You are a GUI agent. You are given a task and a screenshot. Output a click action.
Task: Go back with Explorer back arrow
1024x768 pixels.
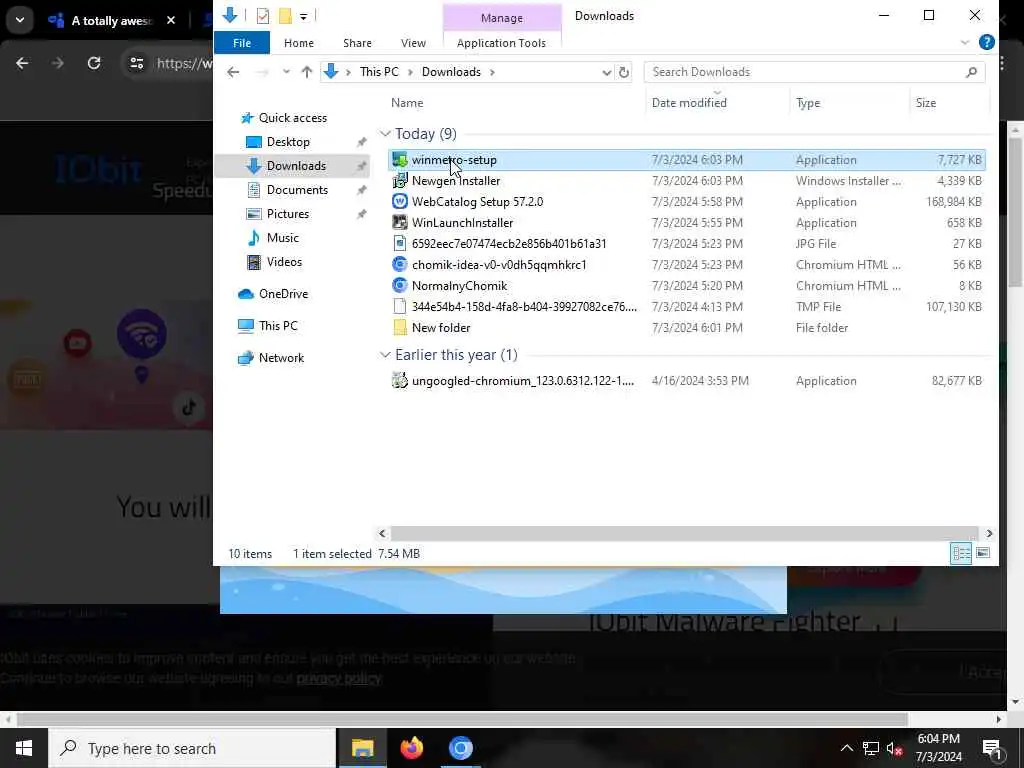(x=233, y=72)
